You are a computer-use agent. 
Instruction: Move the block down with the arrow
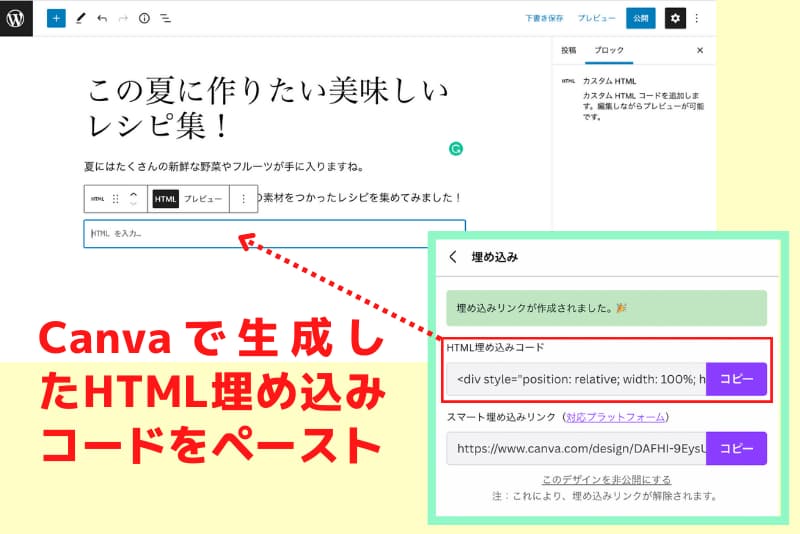pyautogui.click(x=133, y=204)
